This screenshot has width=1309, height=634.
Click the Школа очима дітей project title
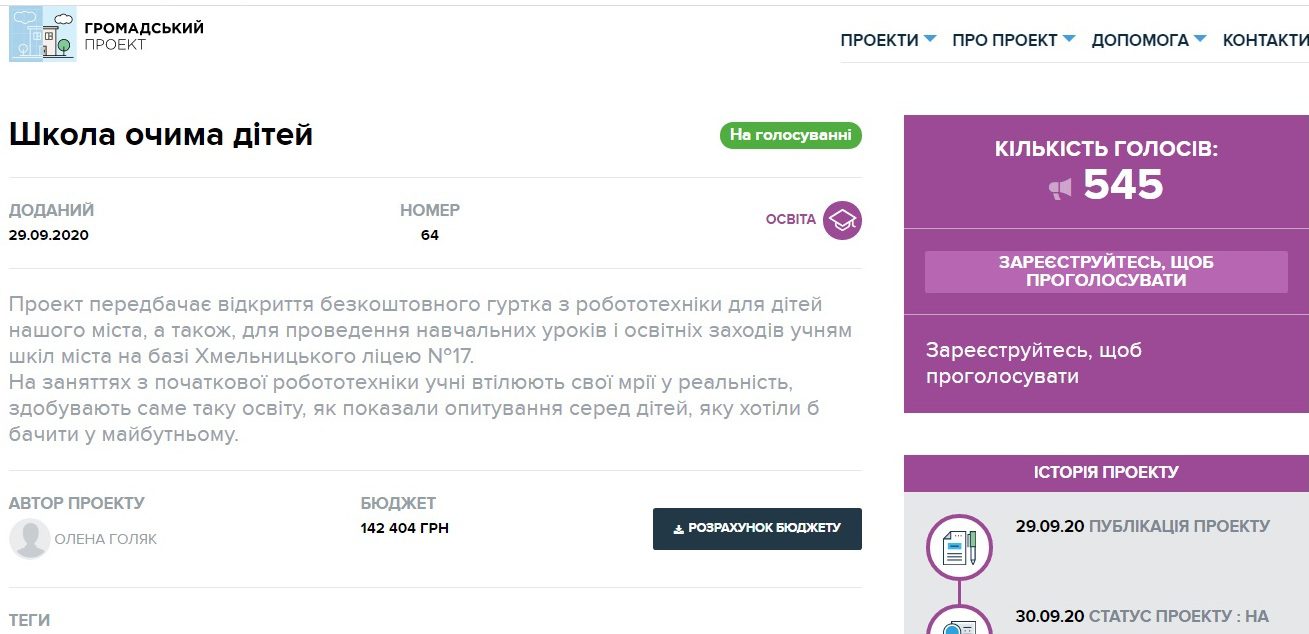click(161, 135)
